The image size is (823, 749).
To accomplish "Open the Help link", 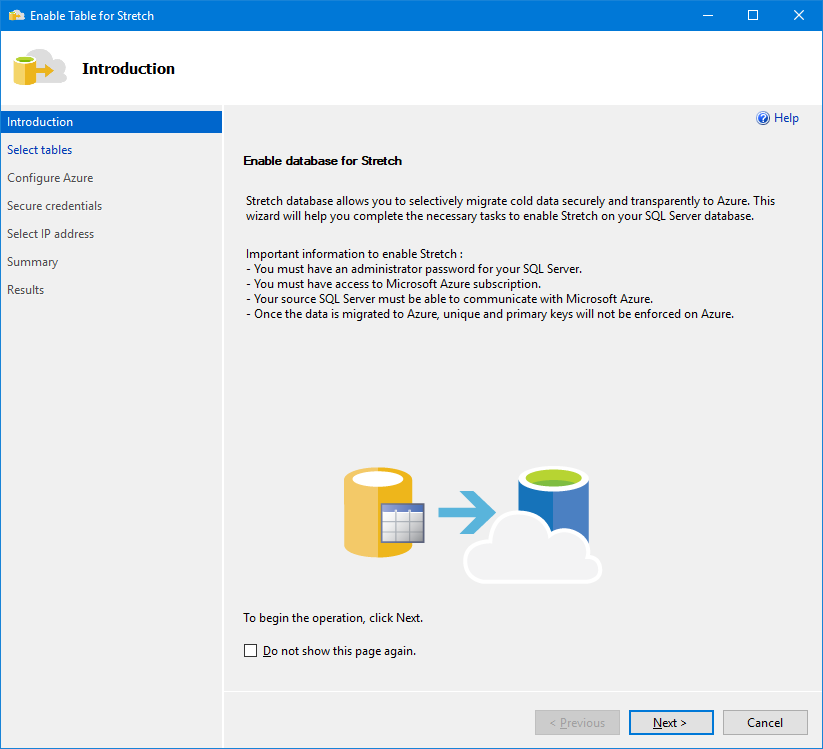I will [x=786, y=118].
